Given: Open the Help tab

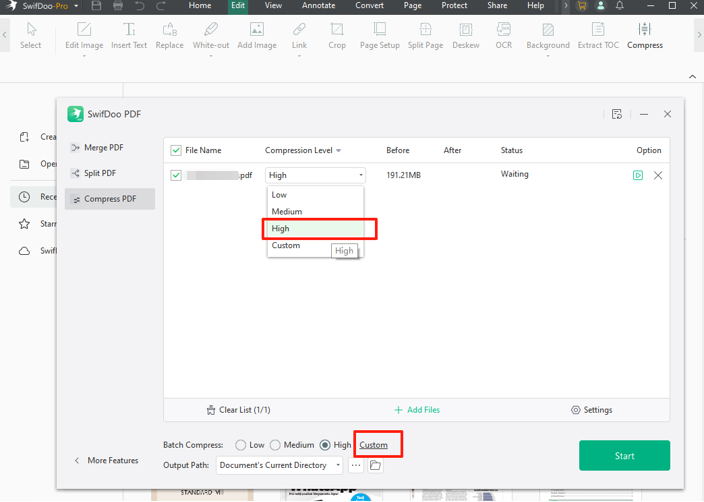Looking at the screenshot, I should tap(535, 6).
